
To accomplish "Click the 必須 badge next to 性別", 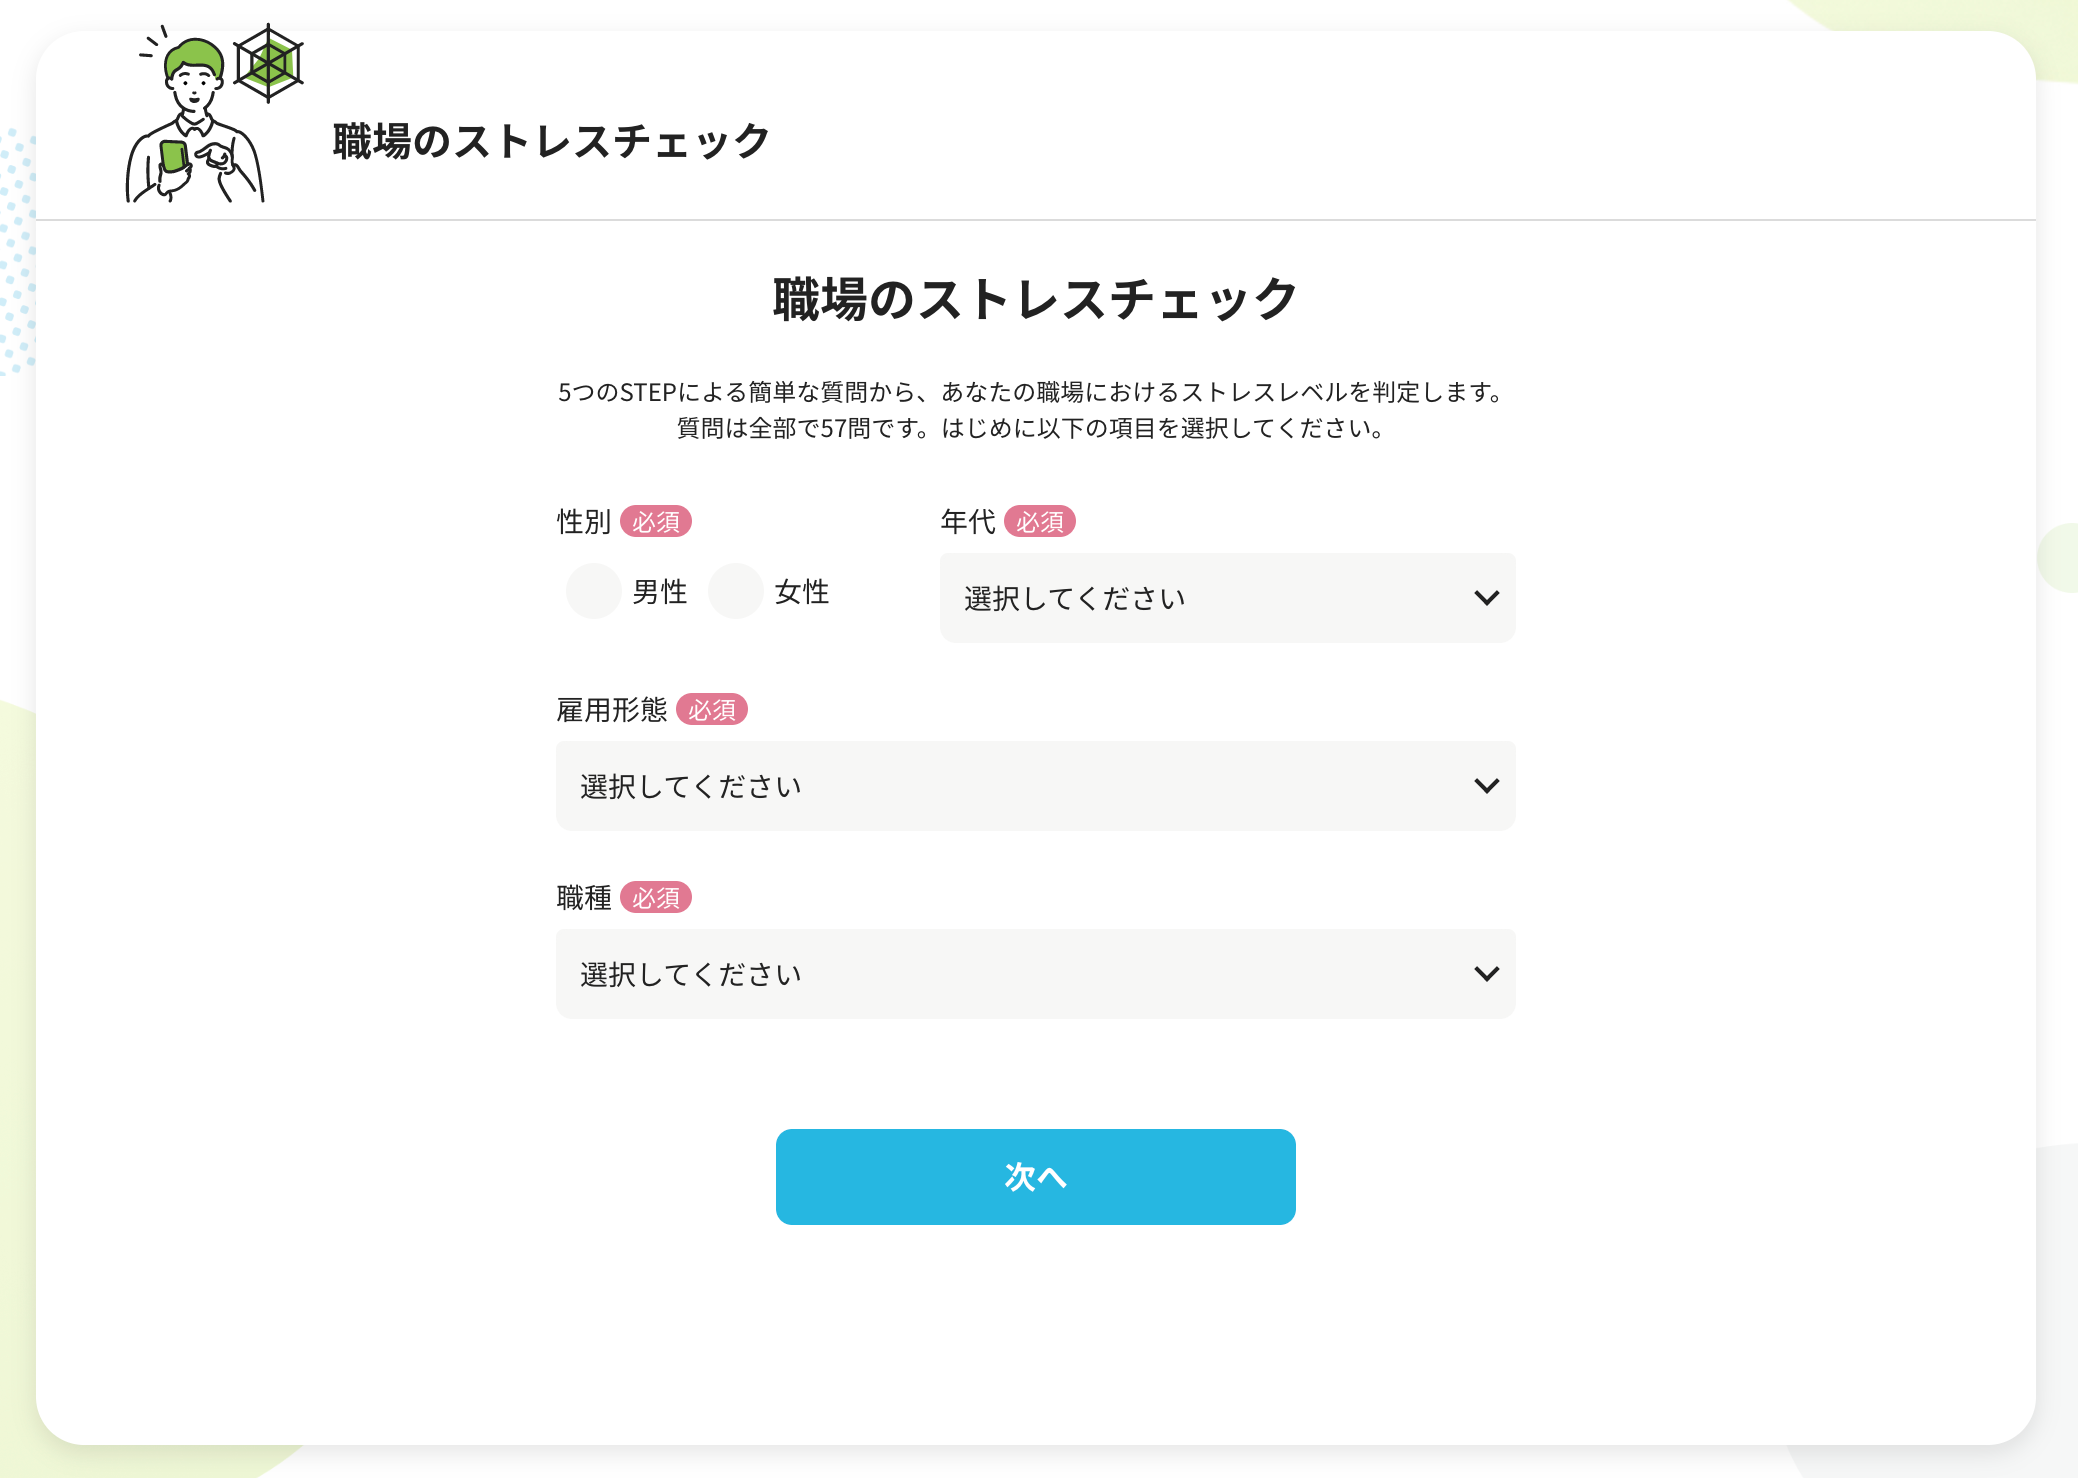I will click(x=656, y=521).
